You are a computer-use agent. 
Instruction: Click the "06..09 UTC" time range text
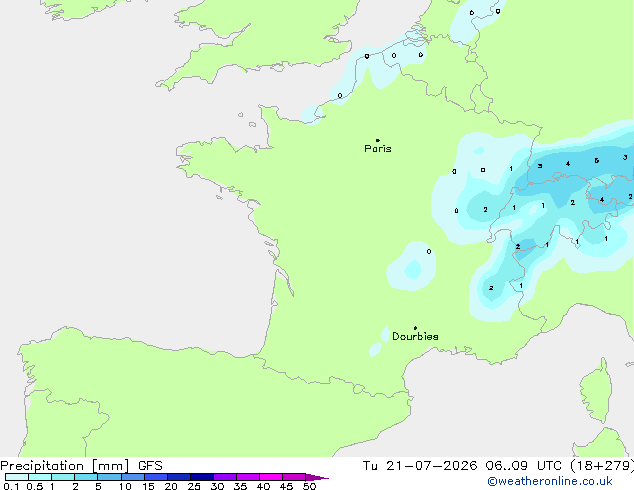pyautogui.click(x=524, y=466)
